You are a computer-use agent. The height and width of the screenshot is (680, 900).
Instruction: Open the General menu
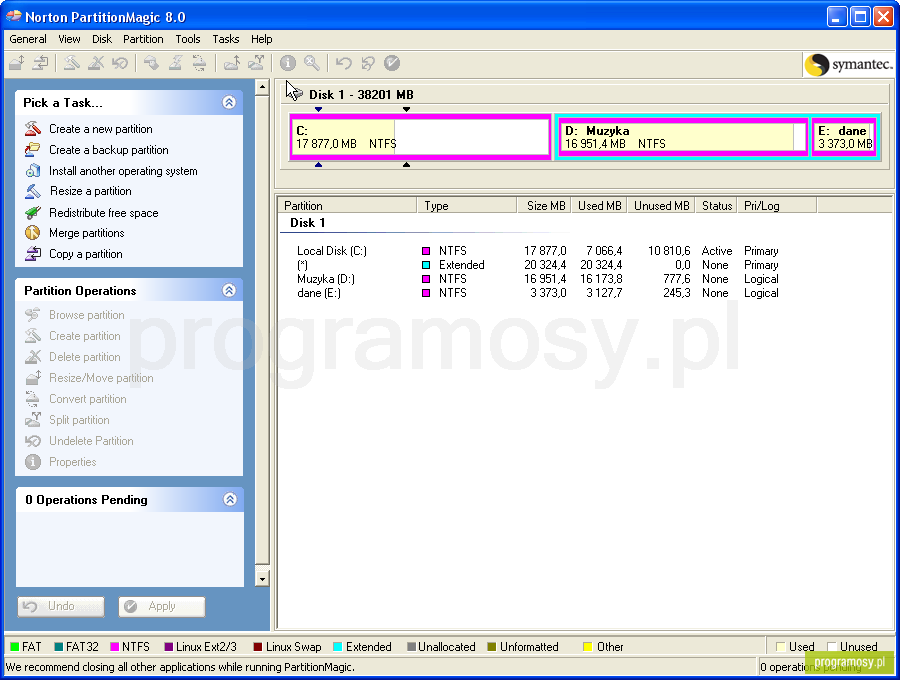click(28, 39)
